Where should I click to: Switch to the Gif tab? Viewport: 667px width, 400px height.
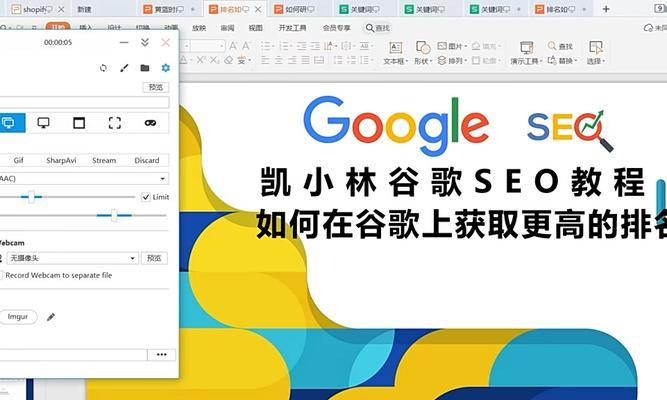pyautogui.click(x=18, y=160)
